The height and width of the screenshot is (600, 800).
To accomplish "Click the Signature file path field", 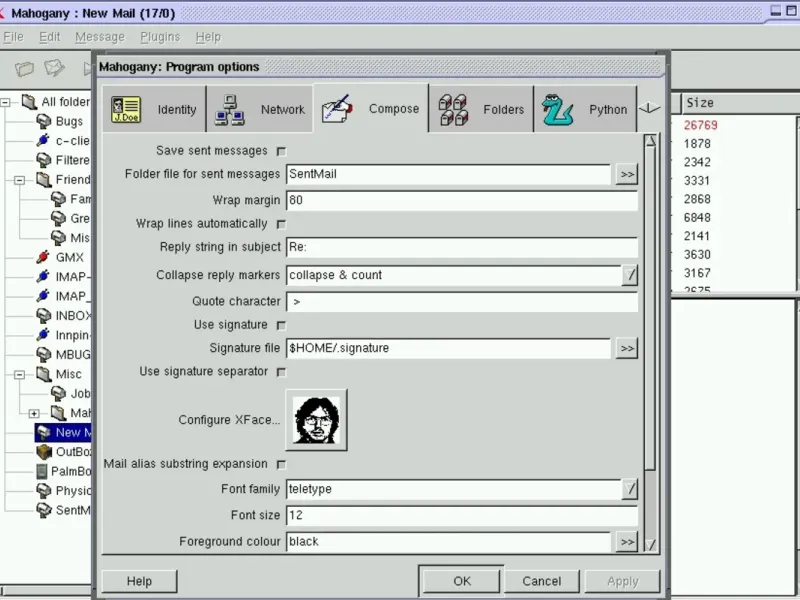I will tap(448, 348).
